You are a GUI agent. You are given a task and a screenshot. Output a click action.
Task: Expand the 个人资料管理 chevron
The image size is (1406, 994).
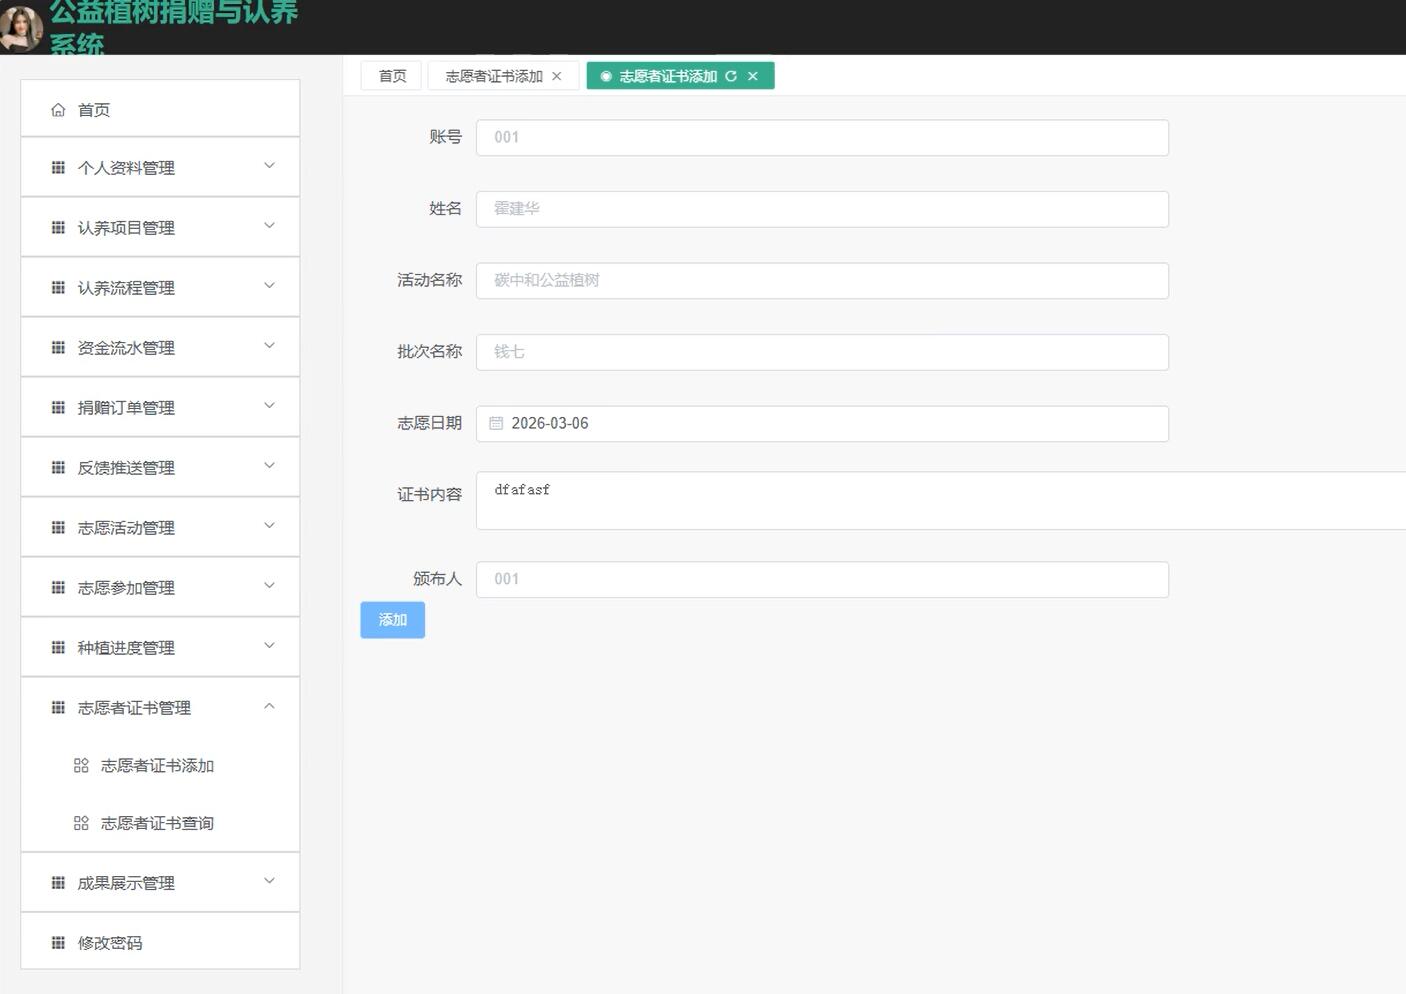(x=269, y=166)
